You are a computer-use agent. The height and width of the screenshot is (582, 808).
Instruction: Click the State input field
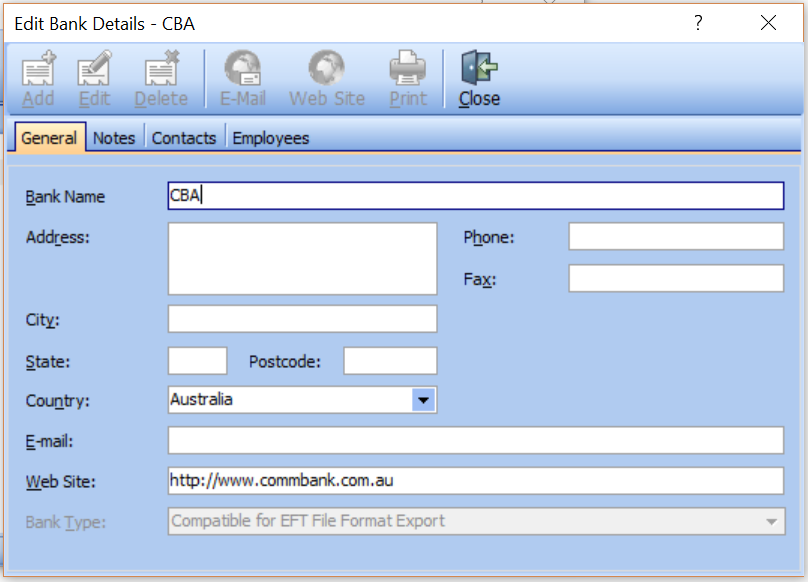pyautogui.click(x=197, y=361)
